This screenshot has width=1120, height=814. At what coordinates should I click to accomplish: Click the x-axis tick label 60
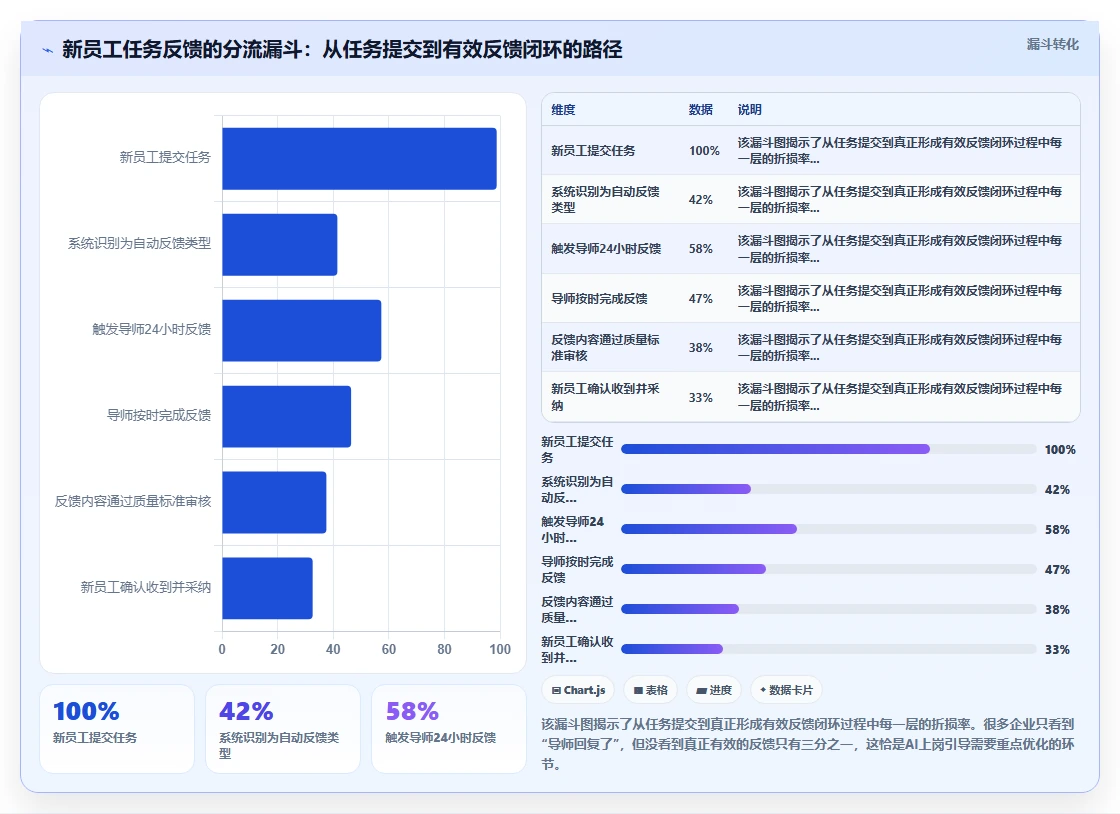389,649
